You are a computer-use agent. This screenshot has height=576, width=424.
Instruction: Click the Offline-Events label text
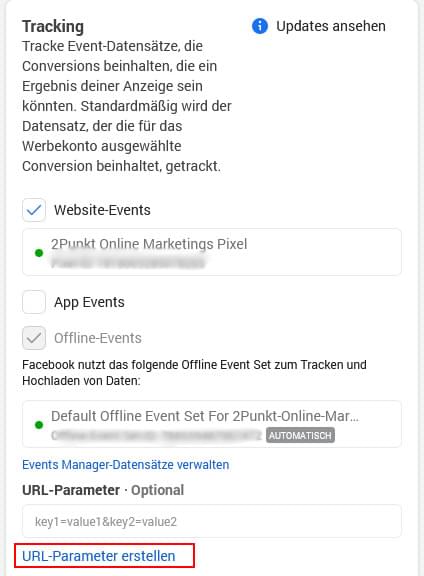click(x=98, y=338)
